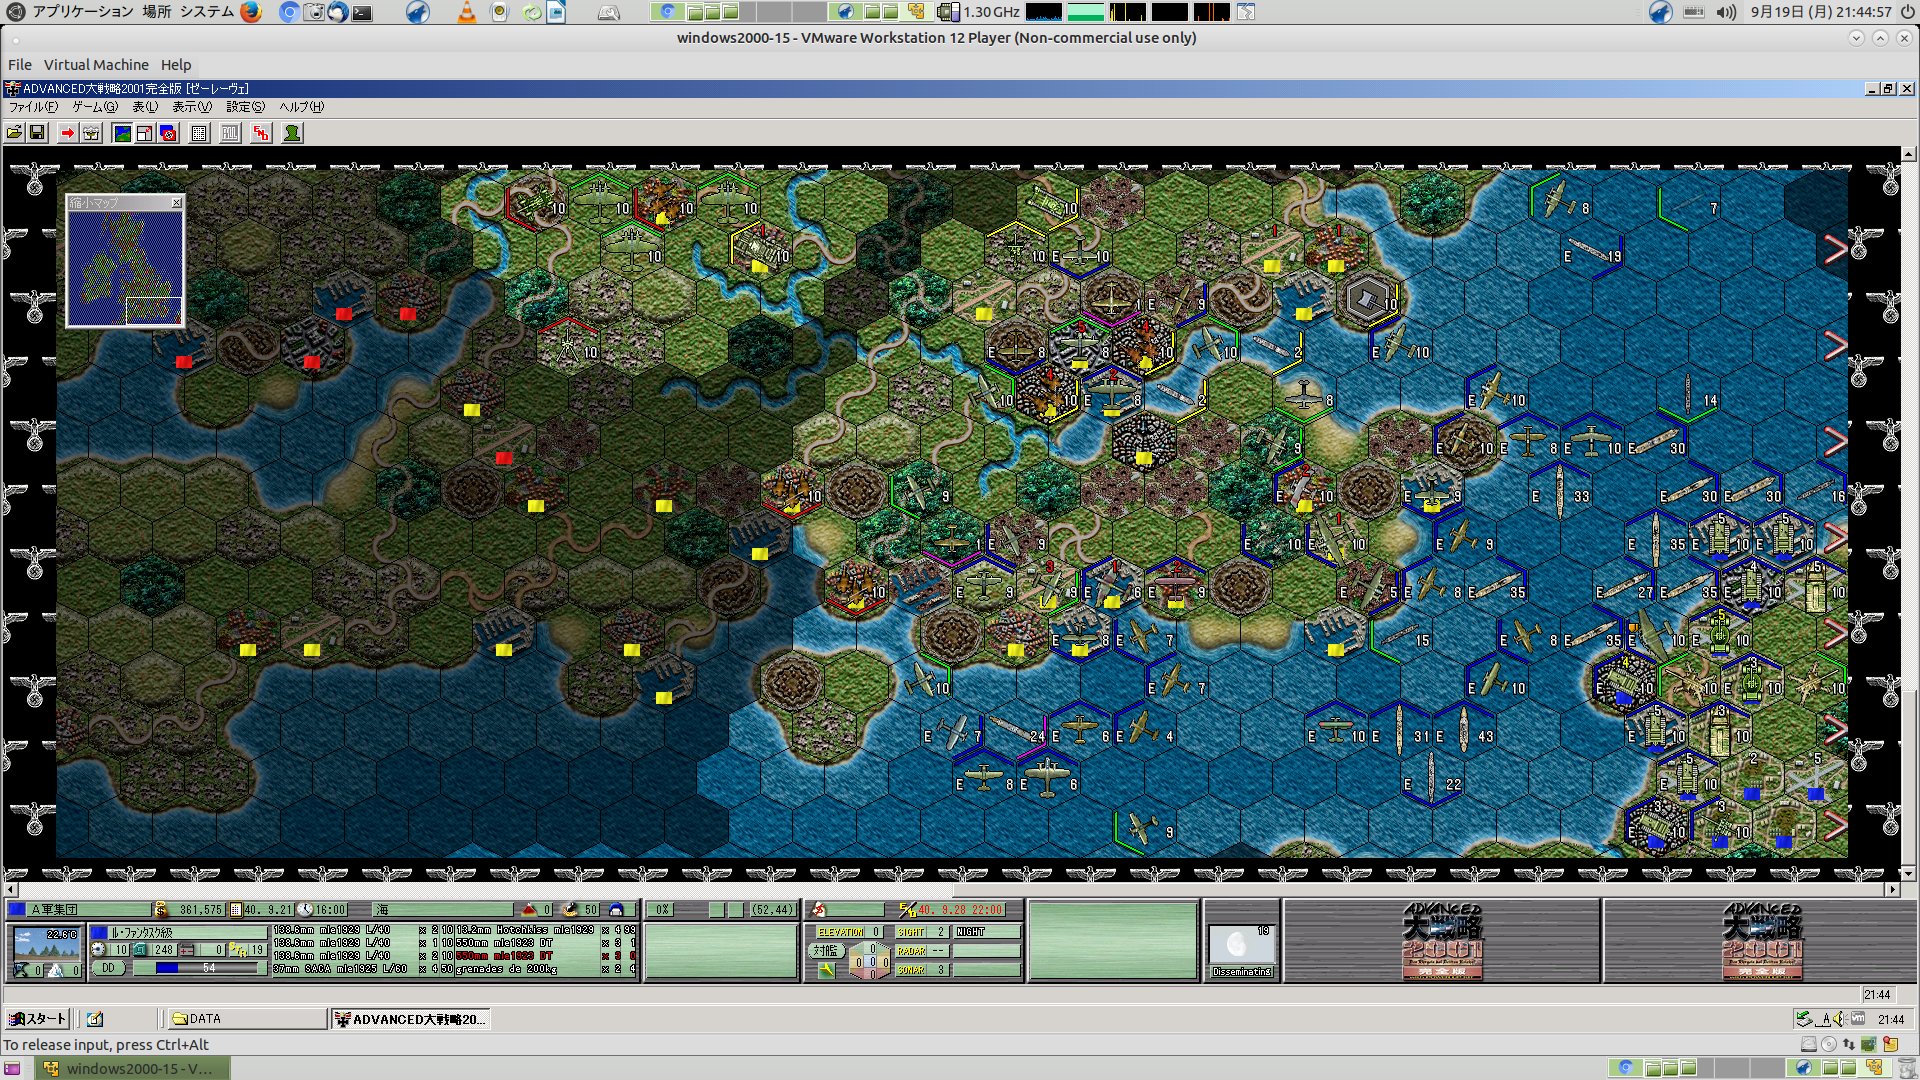
Task: Switch to the DATA taskbar window
Action: click(246, 1019)
